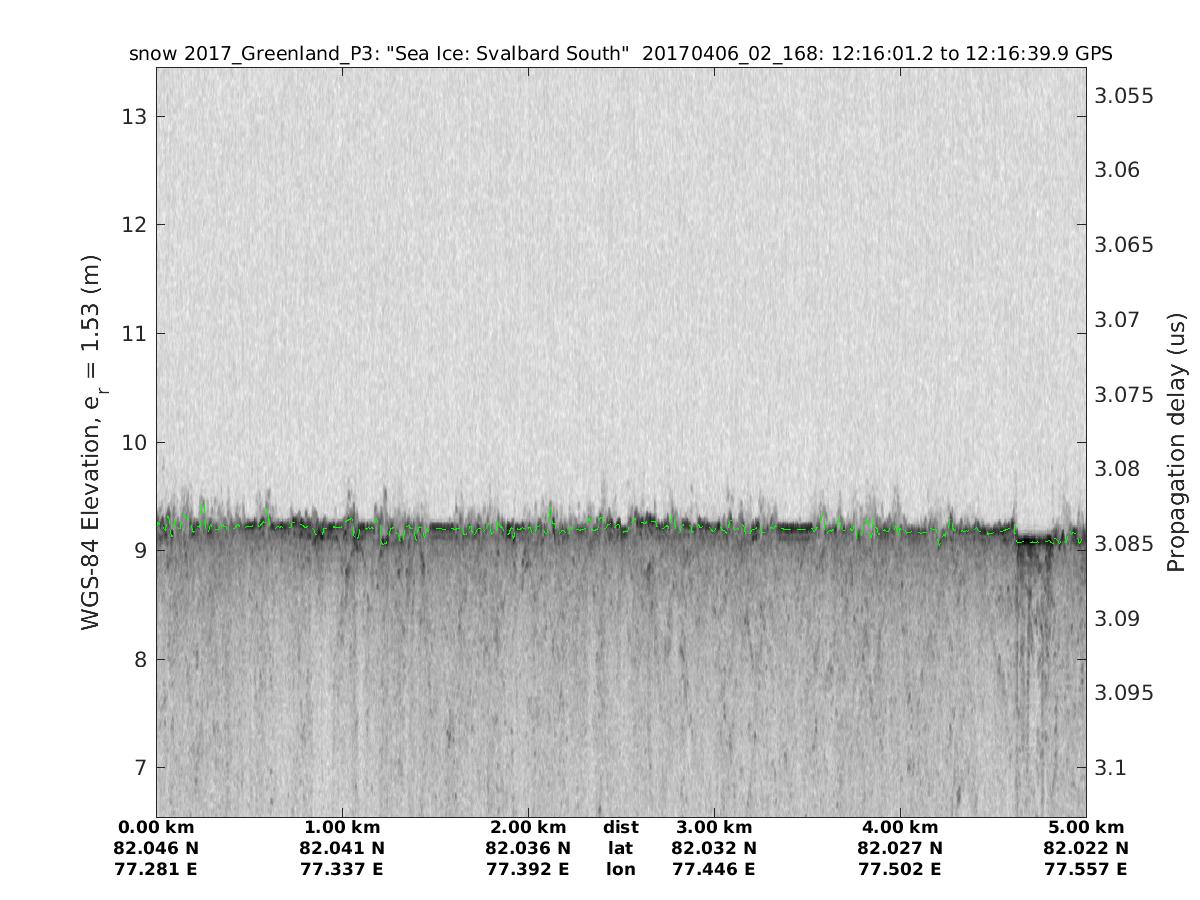Click the 3.085 propagation delay tick
The height and width of the screenshot is (900, 1200).
1125,544
